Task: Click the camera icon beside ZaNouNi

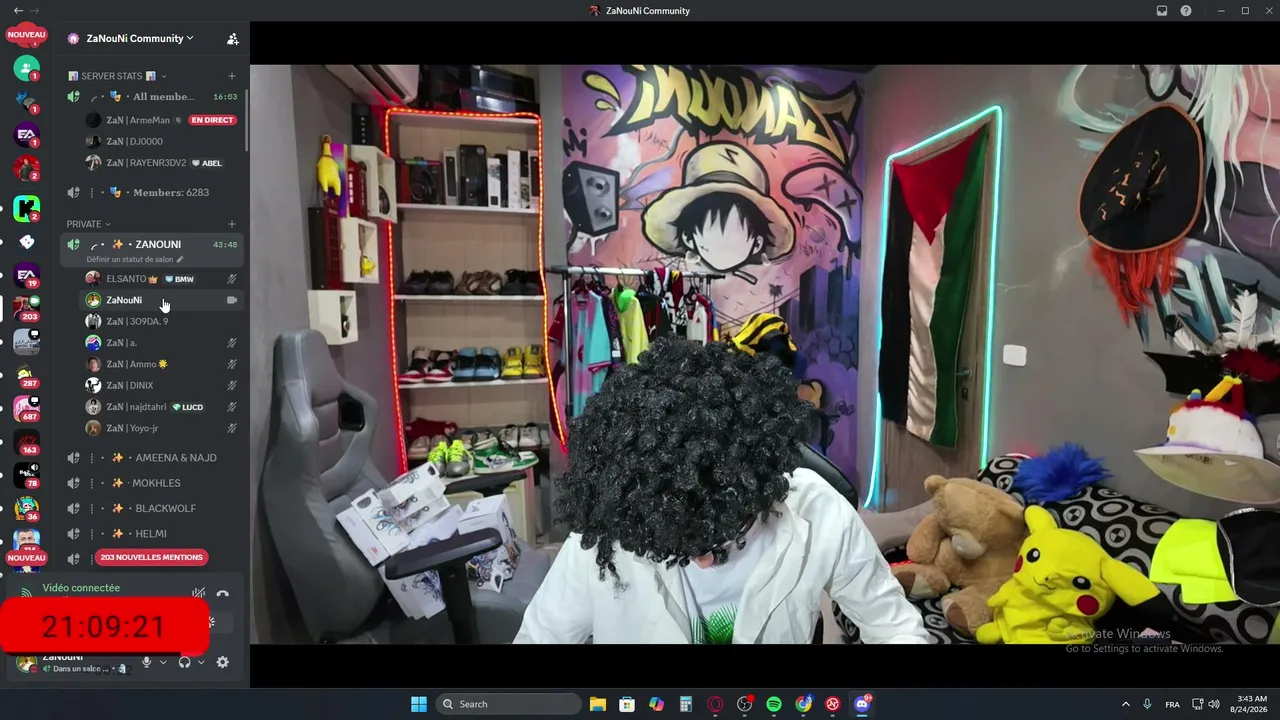Action: [232, 300]
